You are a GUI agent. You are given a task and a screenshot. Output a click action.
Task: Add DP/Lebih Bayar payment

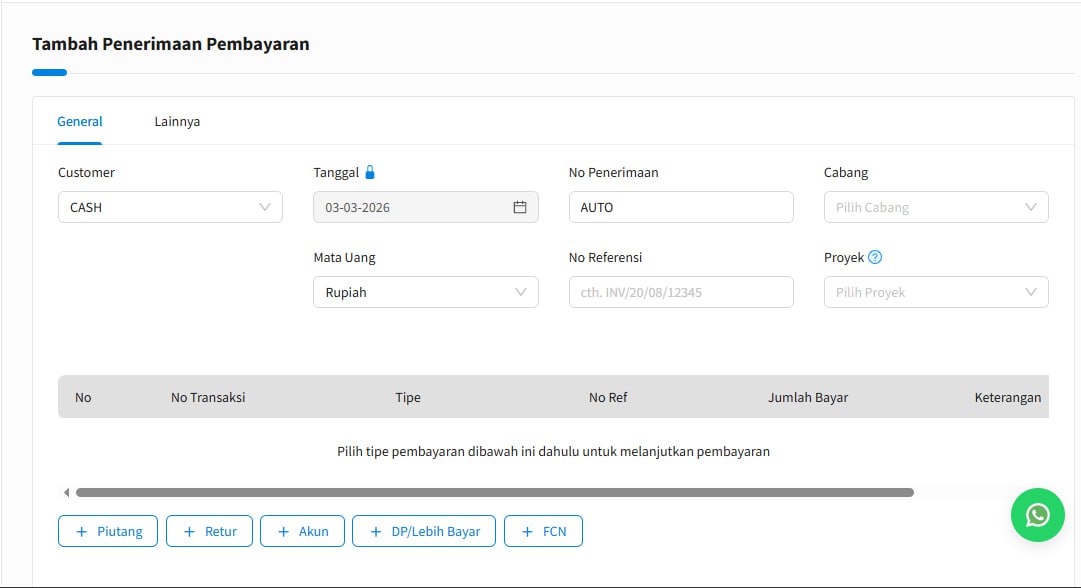pos(424,531)
